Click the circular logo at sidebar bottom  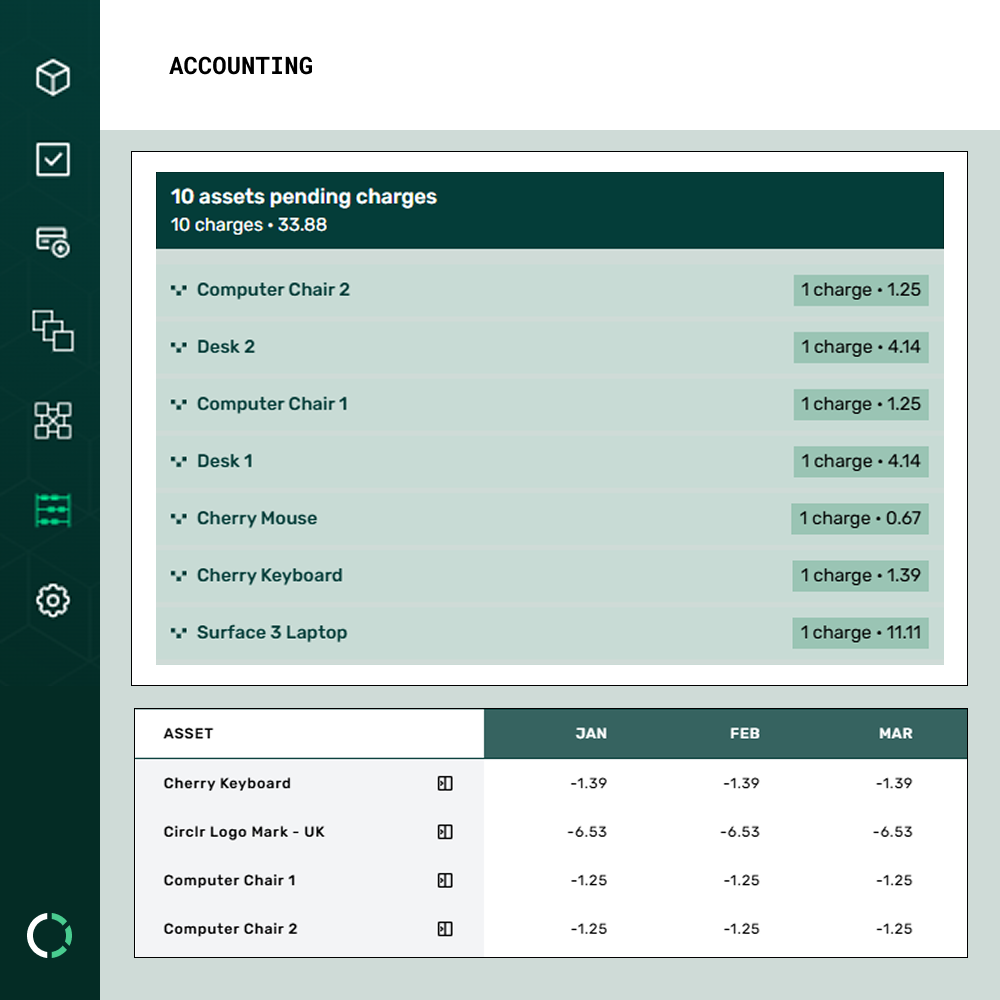click(x=50, y=935)
